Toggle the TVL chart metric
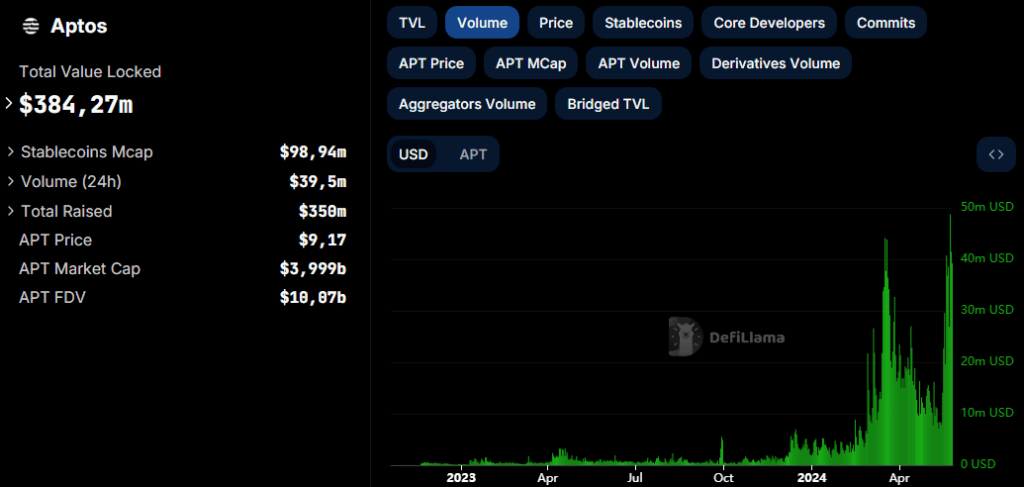The height and width of the screenshot is (487, 1024). 412,23
